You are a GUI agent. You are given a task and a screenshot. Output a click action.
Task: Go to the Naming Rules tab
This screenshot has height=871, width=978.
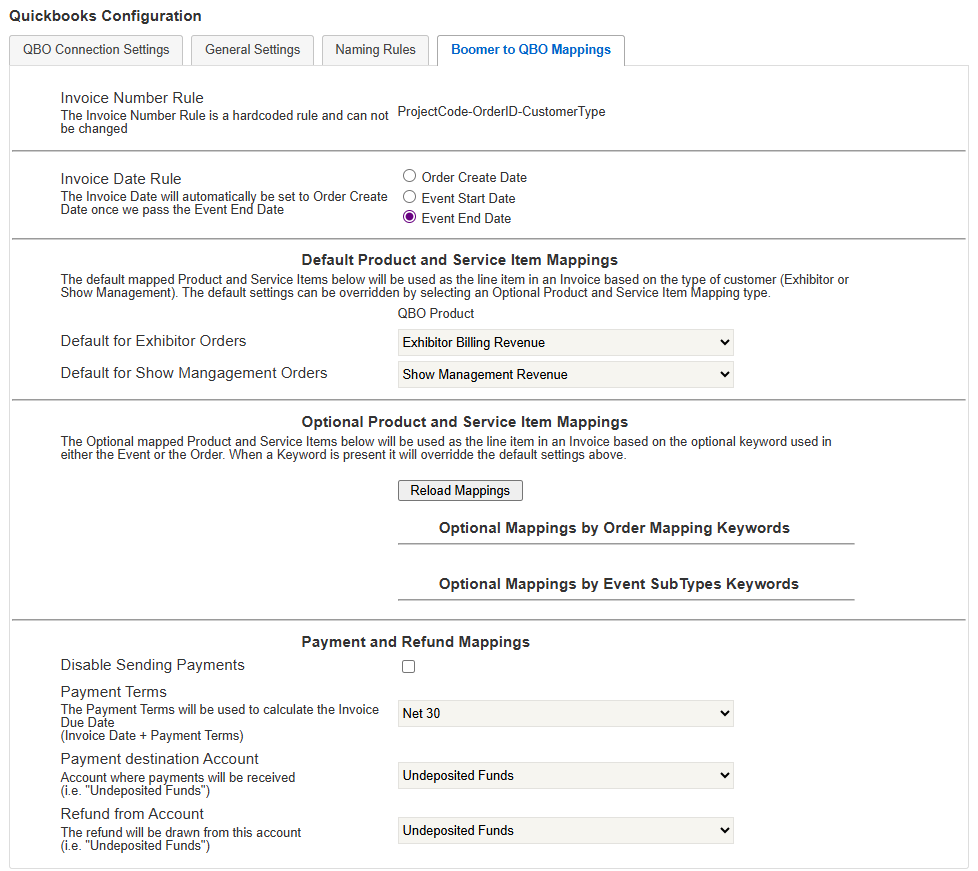375,50
